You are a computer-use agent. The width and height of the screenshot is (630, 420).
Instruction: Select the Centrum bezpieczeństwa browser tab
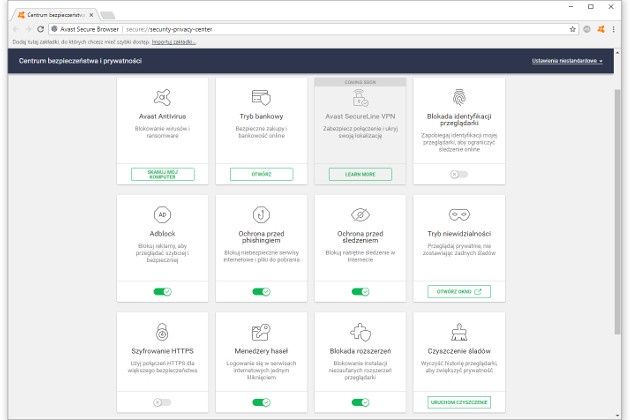coord(55,15)
